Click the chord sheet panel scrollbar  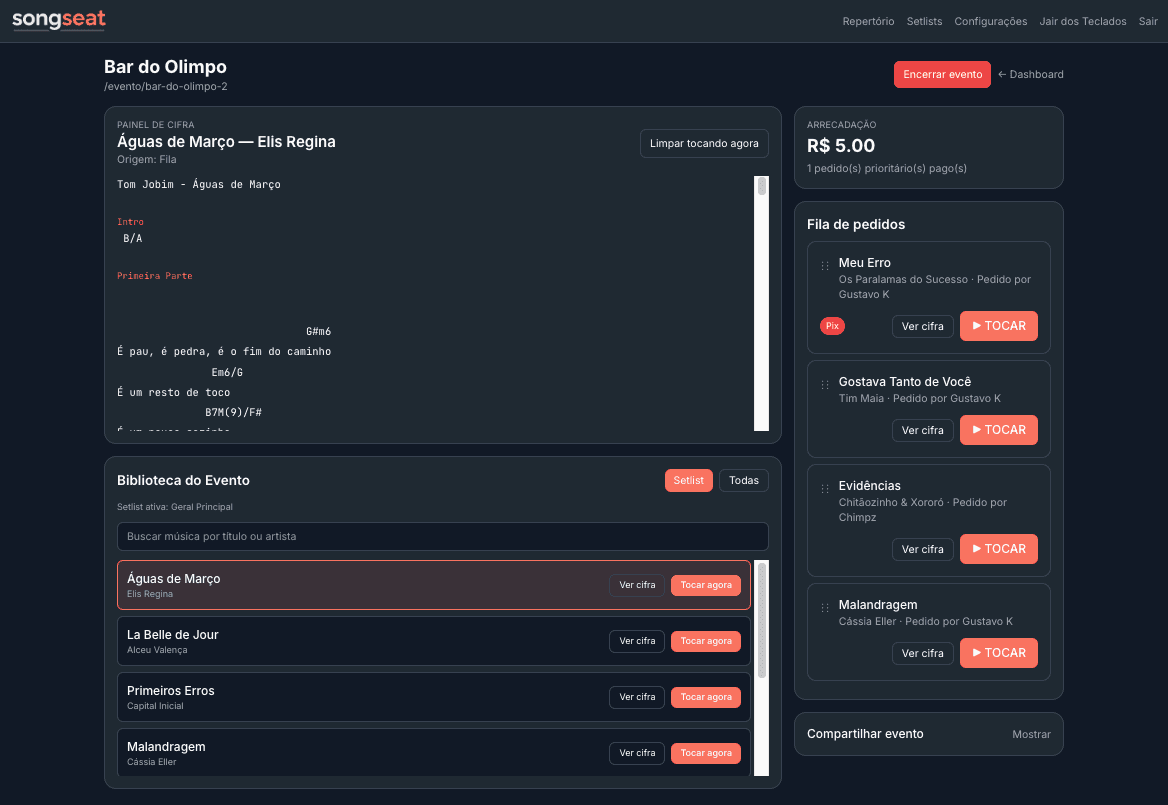[x=761, y=304]
